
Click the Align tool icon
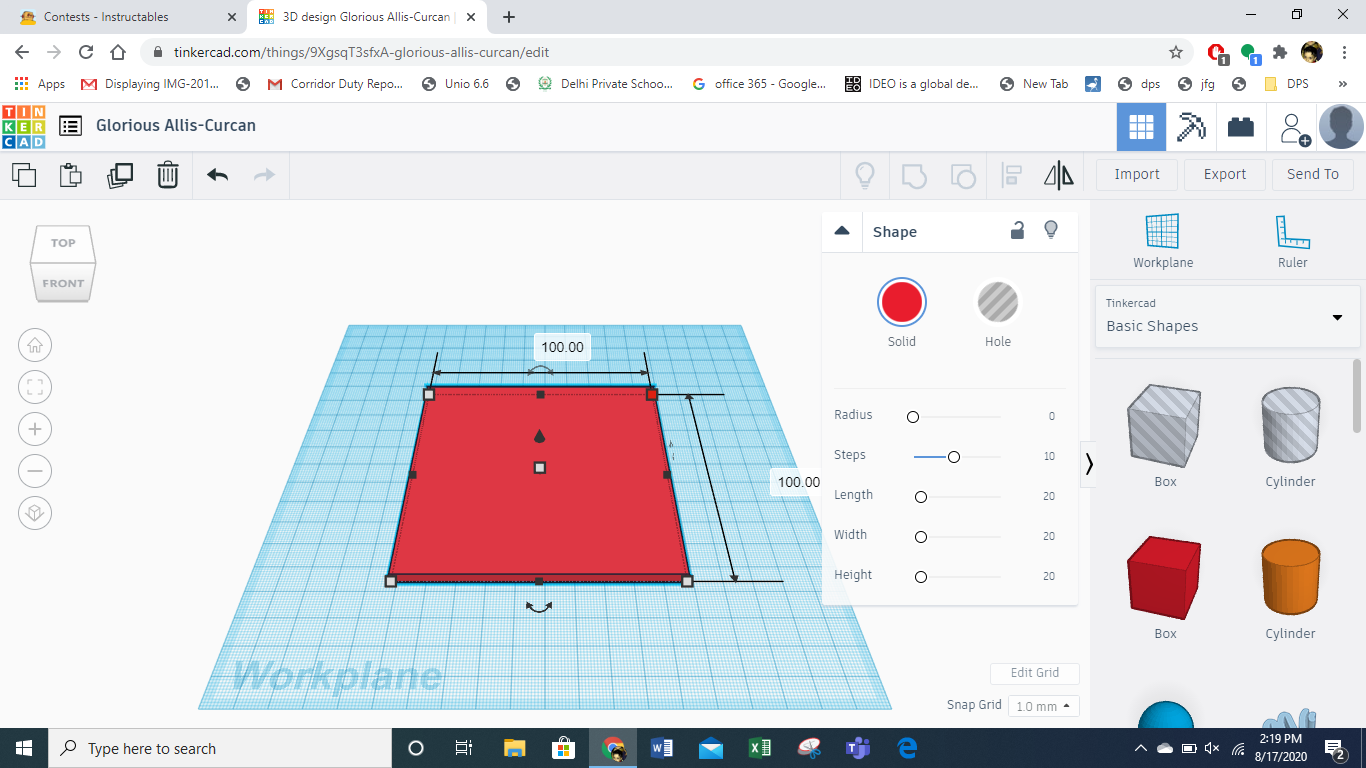point(1011,176)
